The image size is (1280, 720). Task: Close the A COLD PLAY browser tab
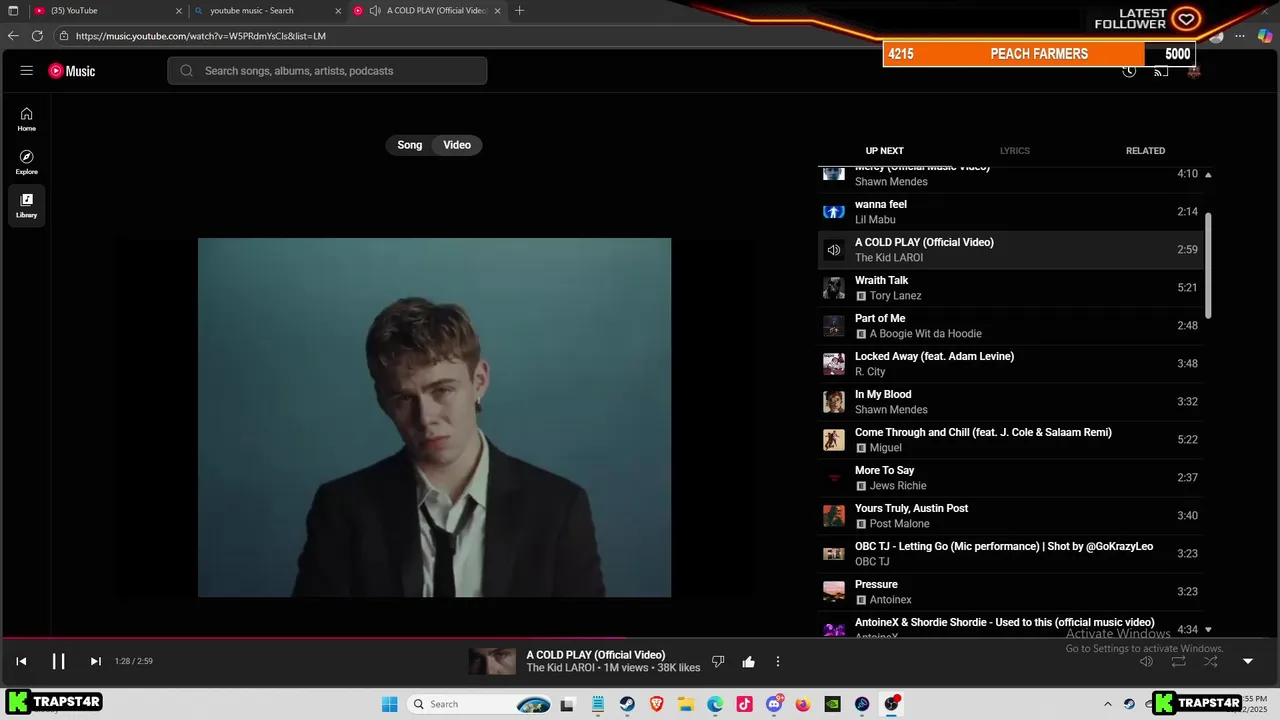tap(497, 11)
